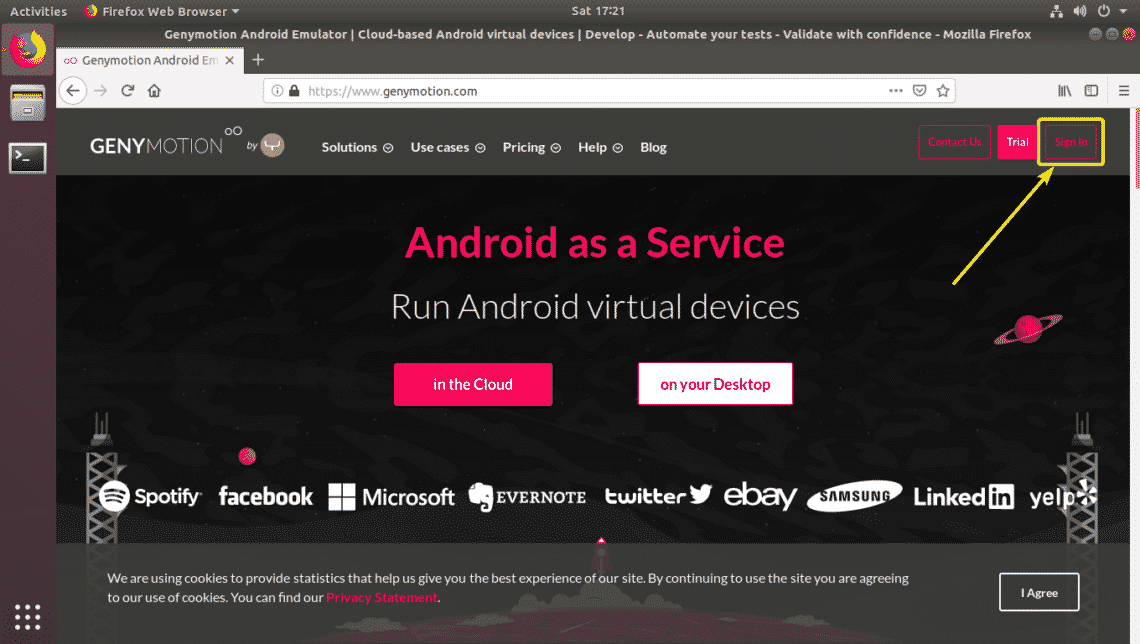Viewport: 1140px width, 644px height.
Task: Toggle the Firefox sidebar icon
Action: tap(1091, 91)
